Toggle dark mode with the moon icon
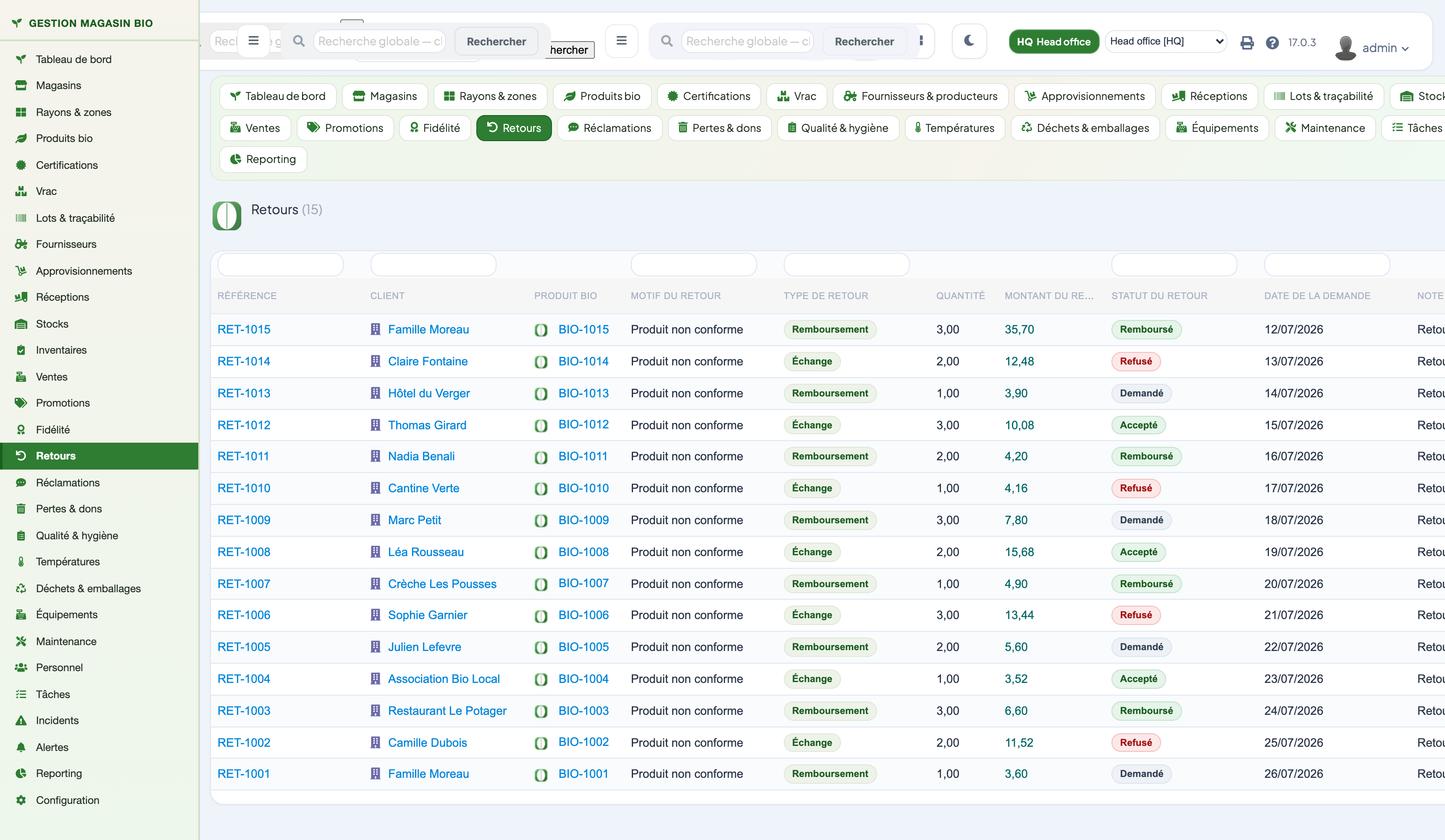This screenshot has height=840, width=1445. click(969, 41)
